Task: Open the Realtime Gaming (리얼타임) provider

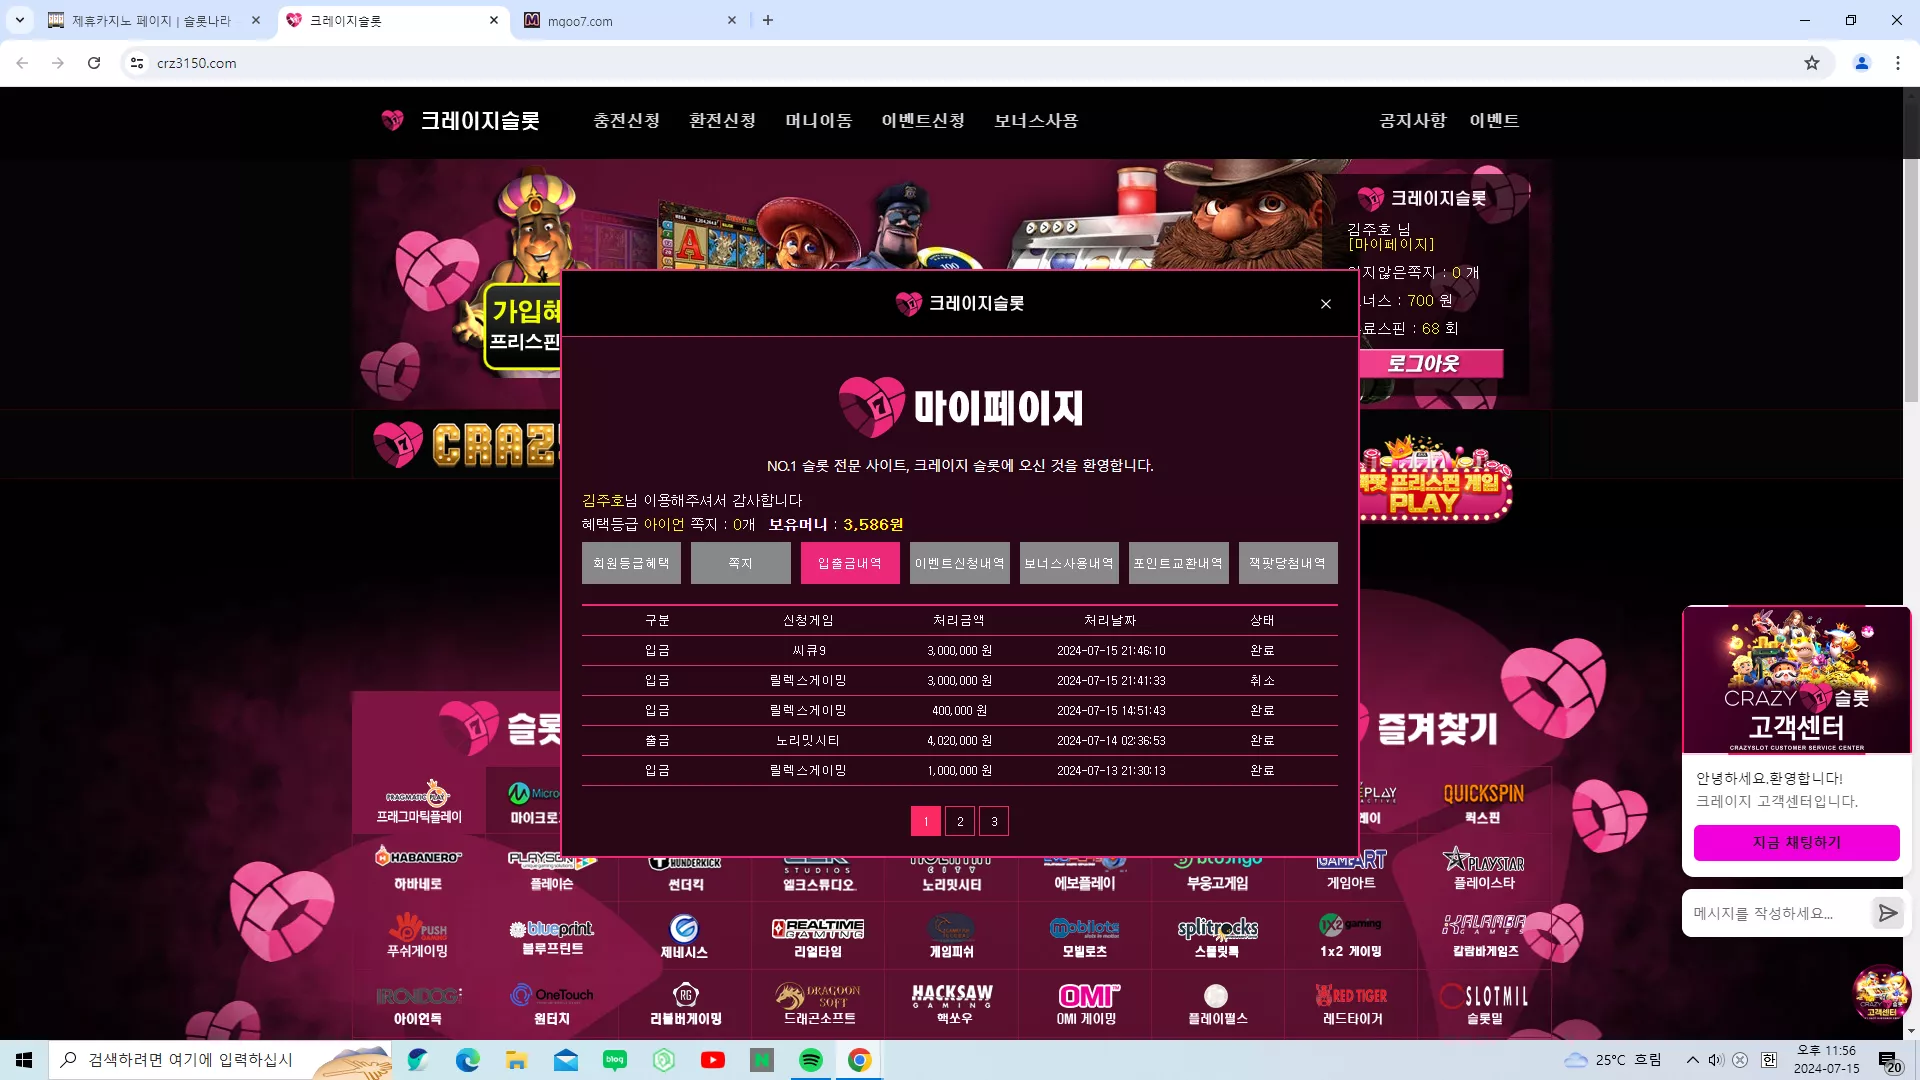Action: pos(818,936)
